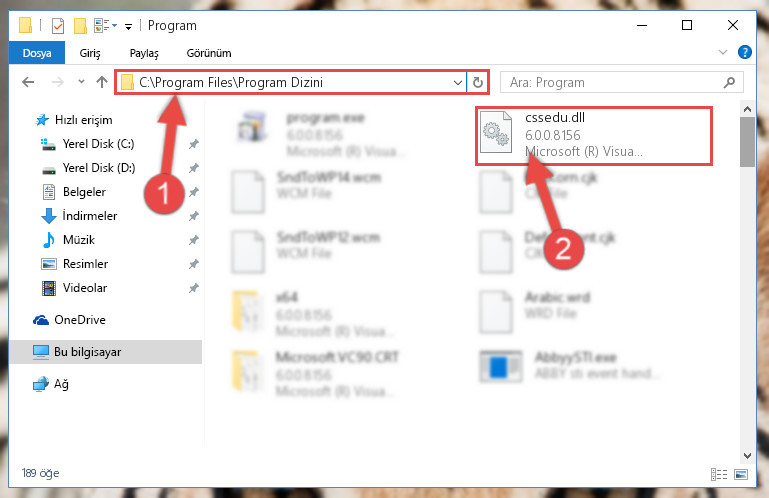Open recent locations dropdown arrow
This screenshot has width=769, height=498.
tap(81, 82)
